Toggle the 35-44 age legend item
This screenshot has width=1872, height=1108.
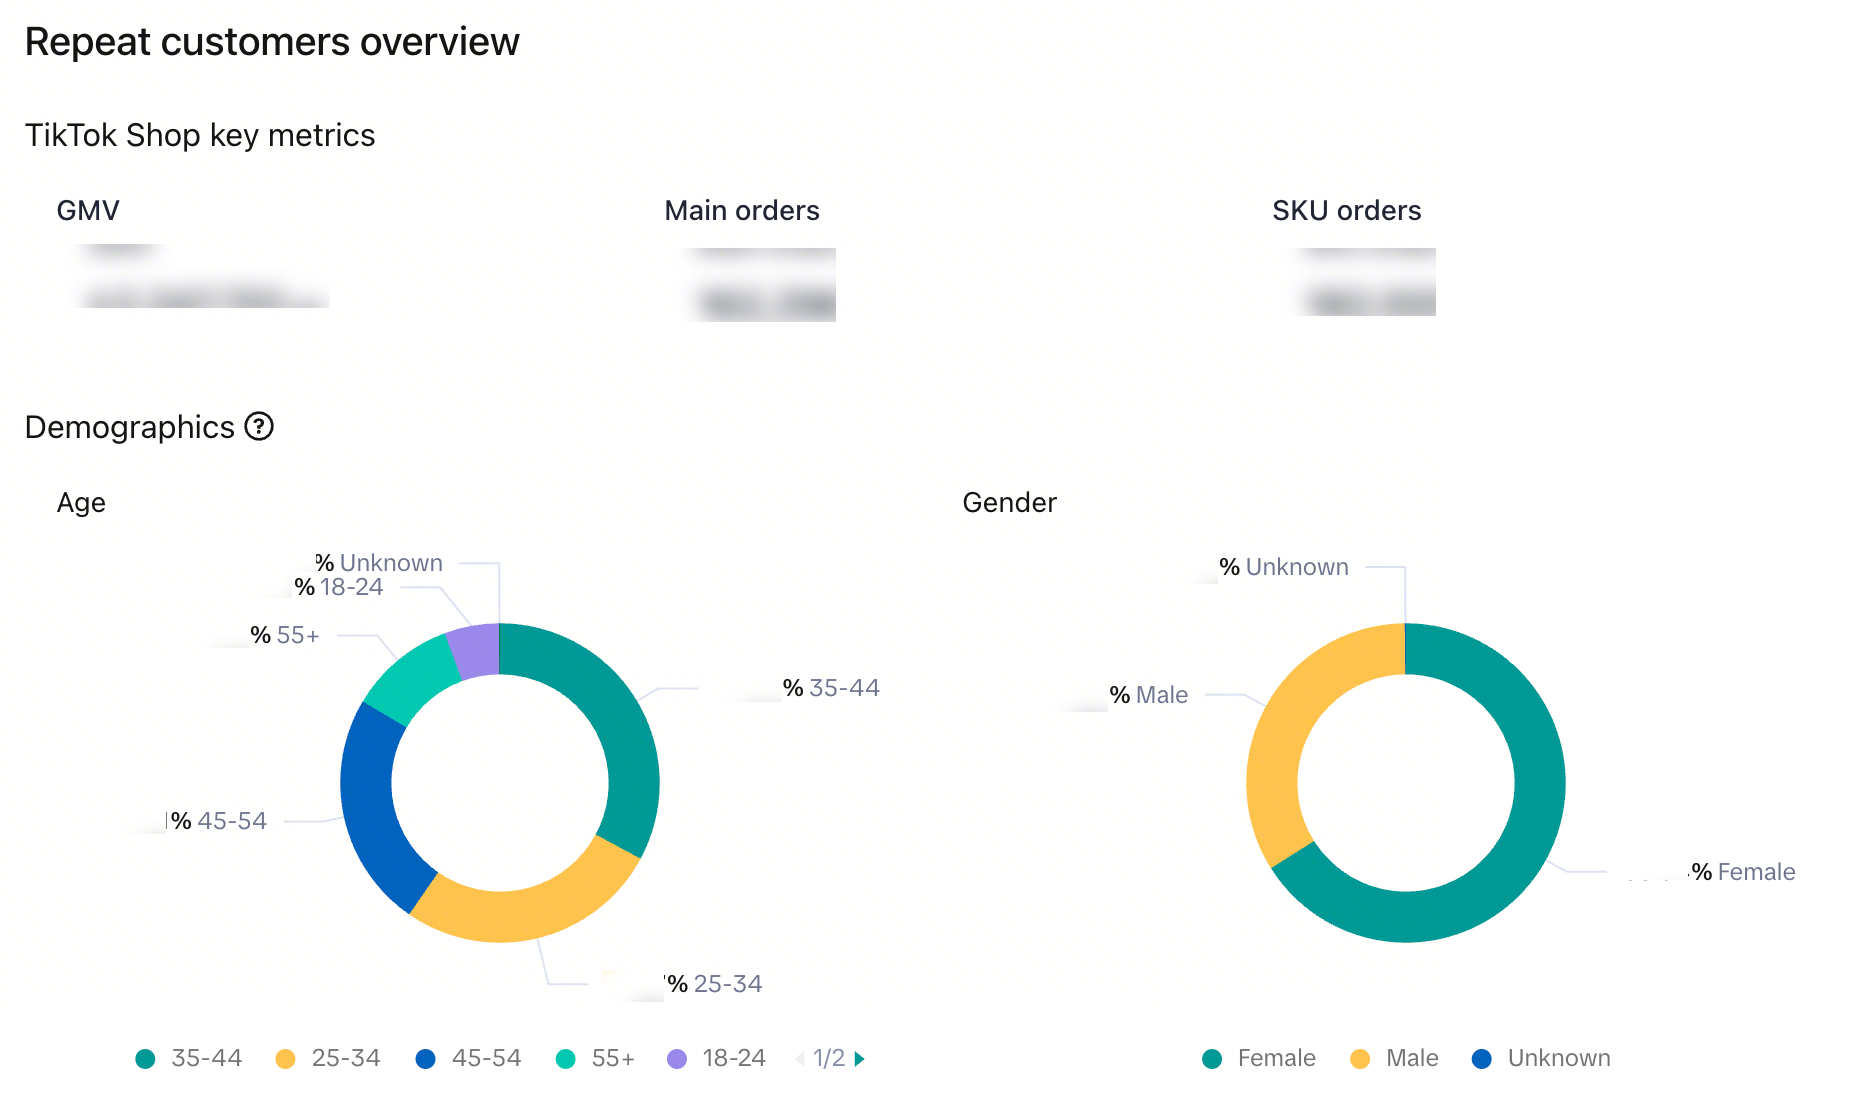189,1059
